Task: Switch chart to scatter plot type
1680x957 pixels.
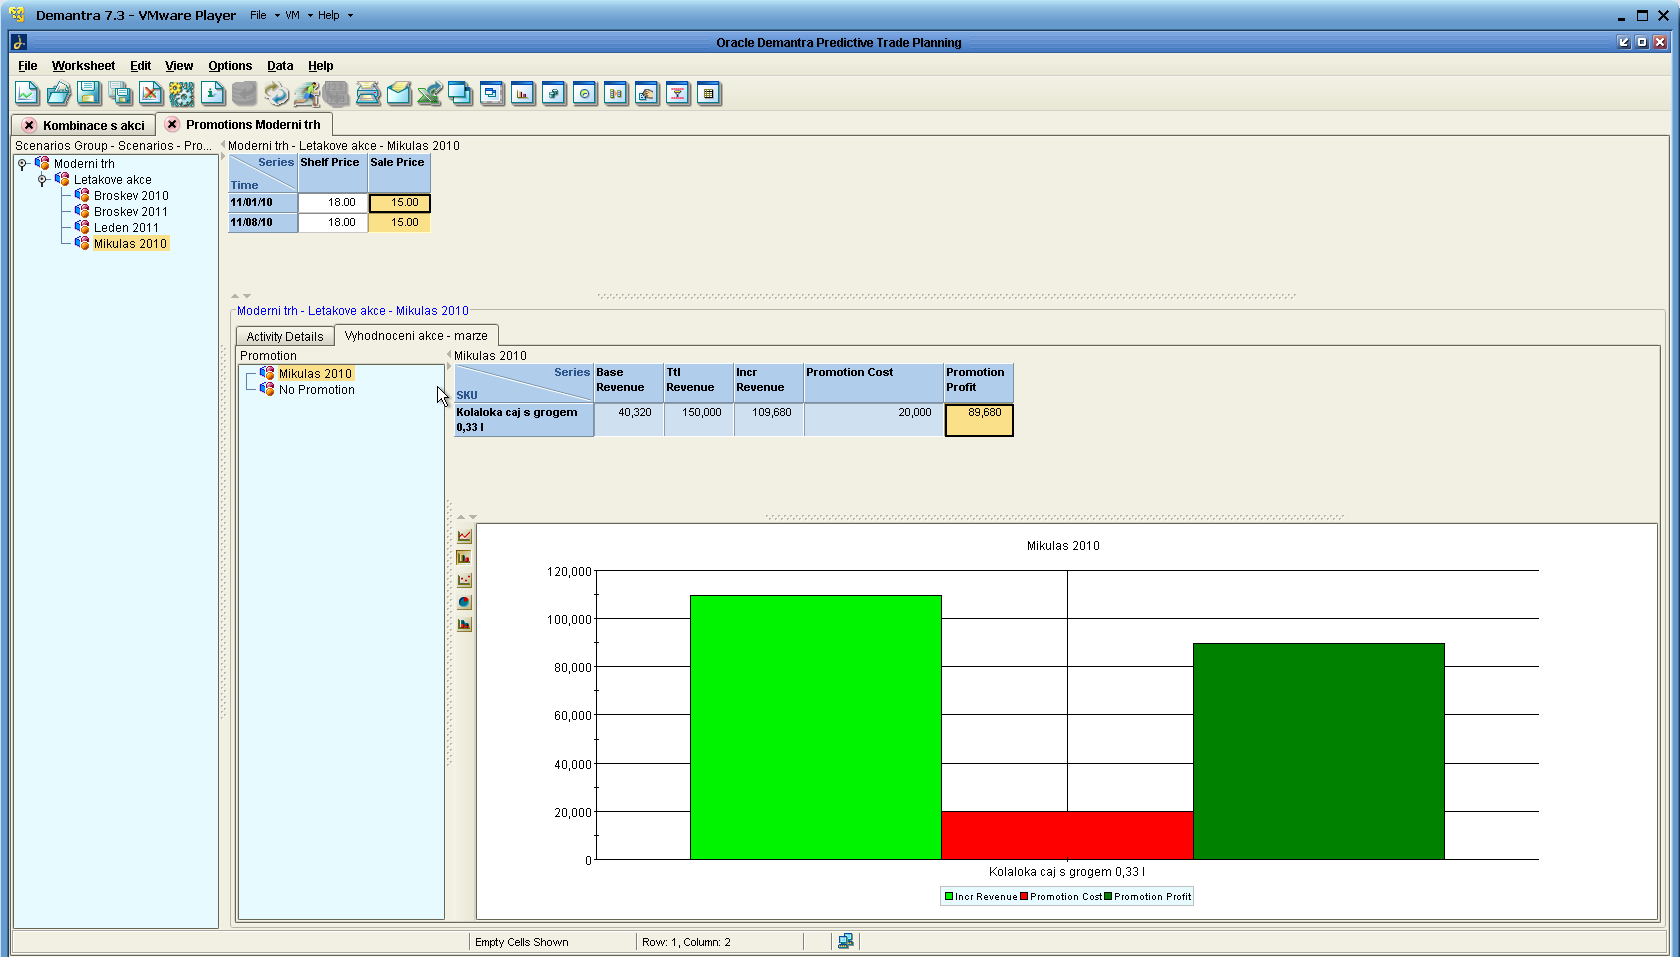Action: (464, 580)
